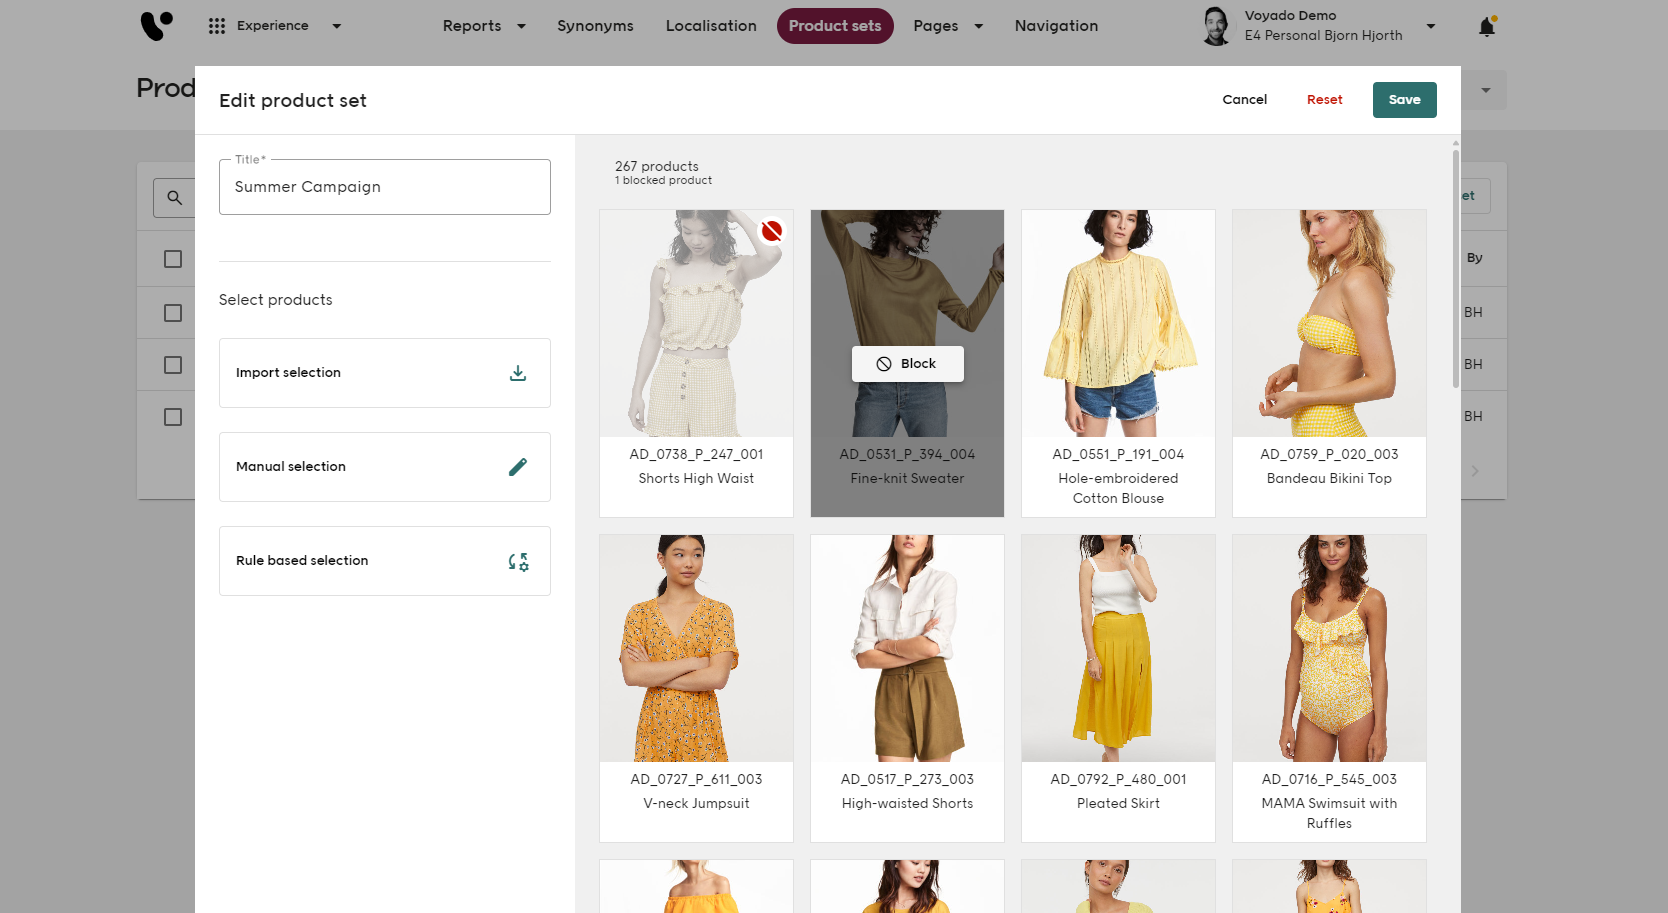The image size is (1668, 913).
Task: Select the V-neck Jumpsuit product image
Action: (696, 648)
